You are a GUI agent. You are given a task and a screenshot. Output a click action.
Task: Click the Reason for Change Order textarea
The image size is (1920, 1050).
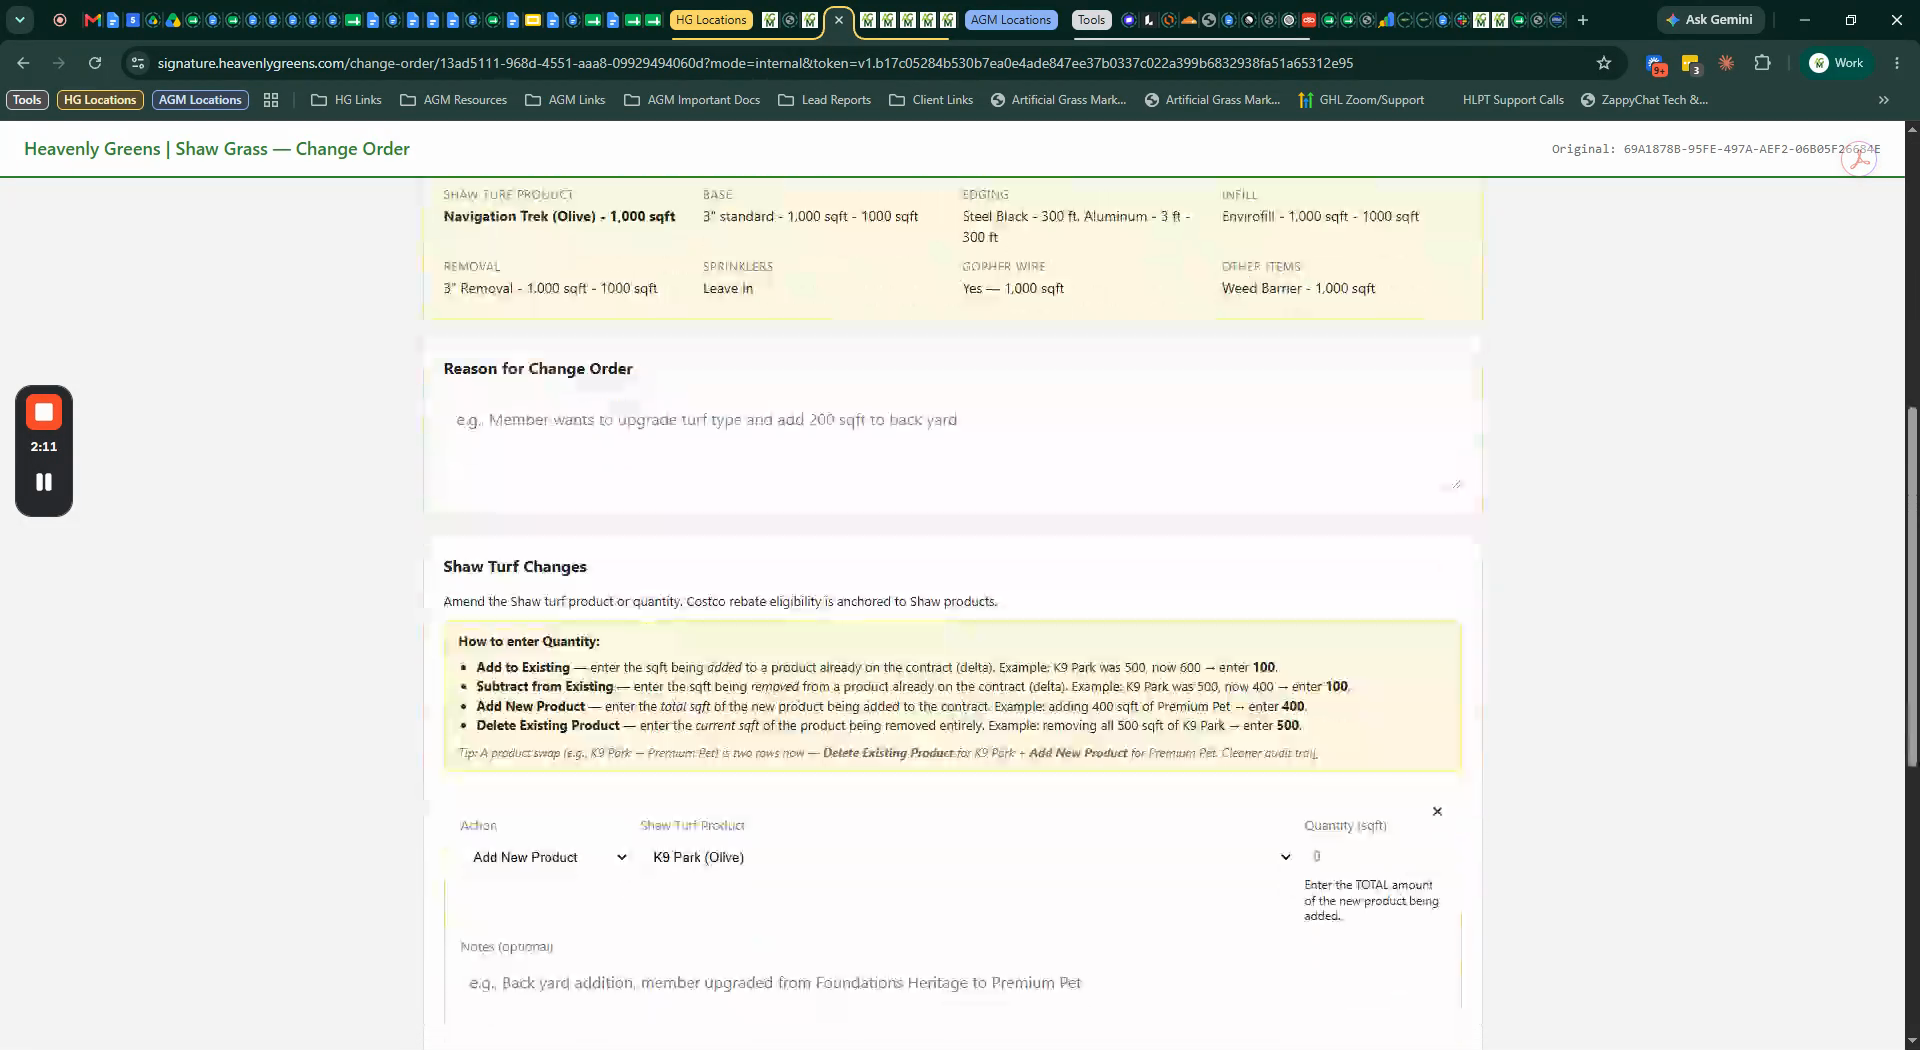click(953, 446)
